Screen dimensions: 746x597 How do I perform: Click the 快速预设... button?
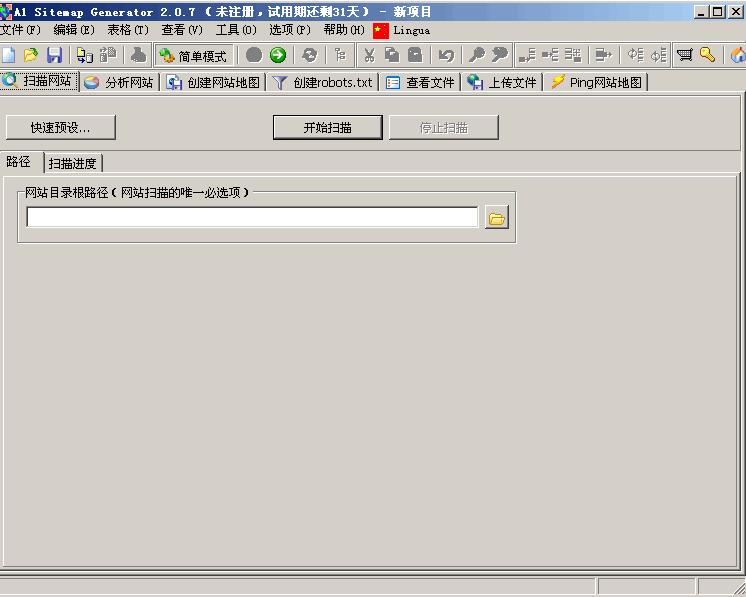[60, 127]
